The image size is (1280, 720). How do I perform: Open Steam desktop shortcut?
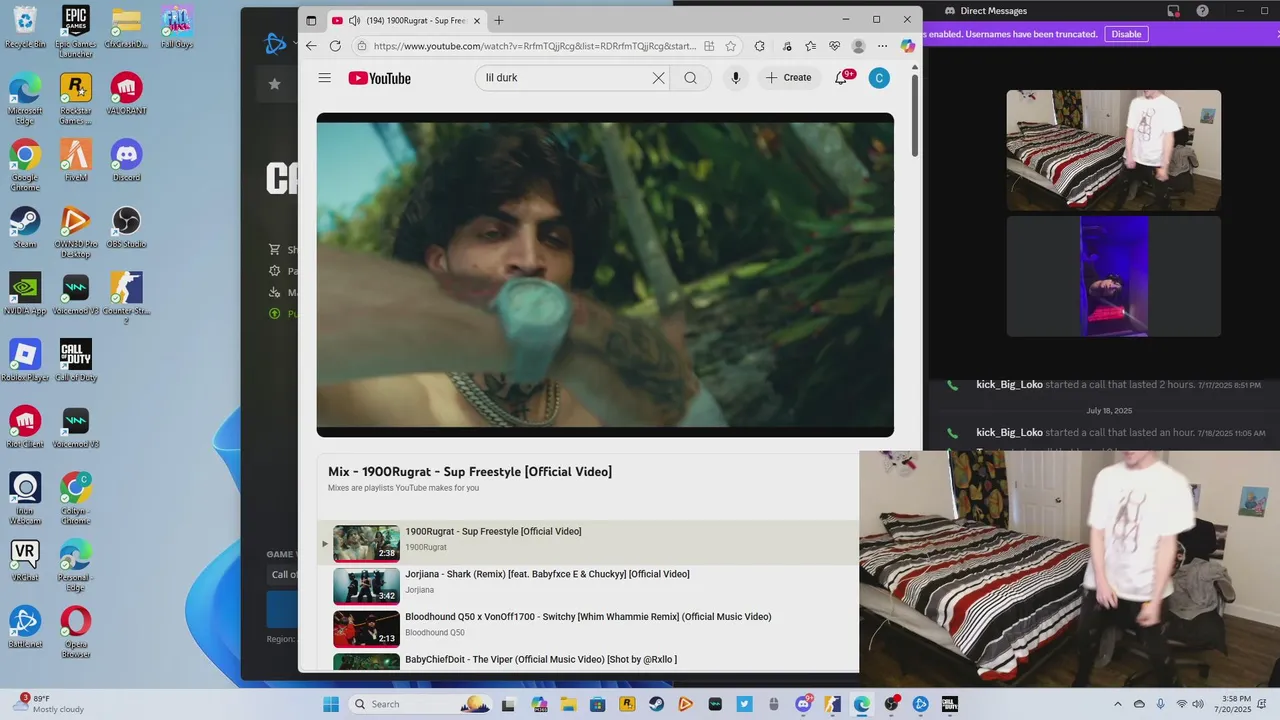point(25,226)
